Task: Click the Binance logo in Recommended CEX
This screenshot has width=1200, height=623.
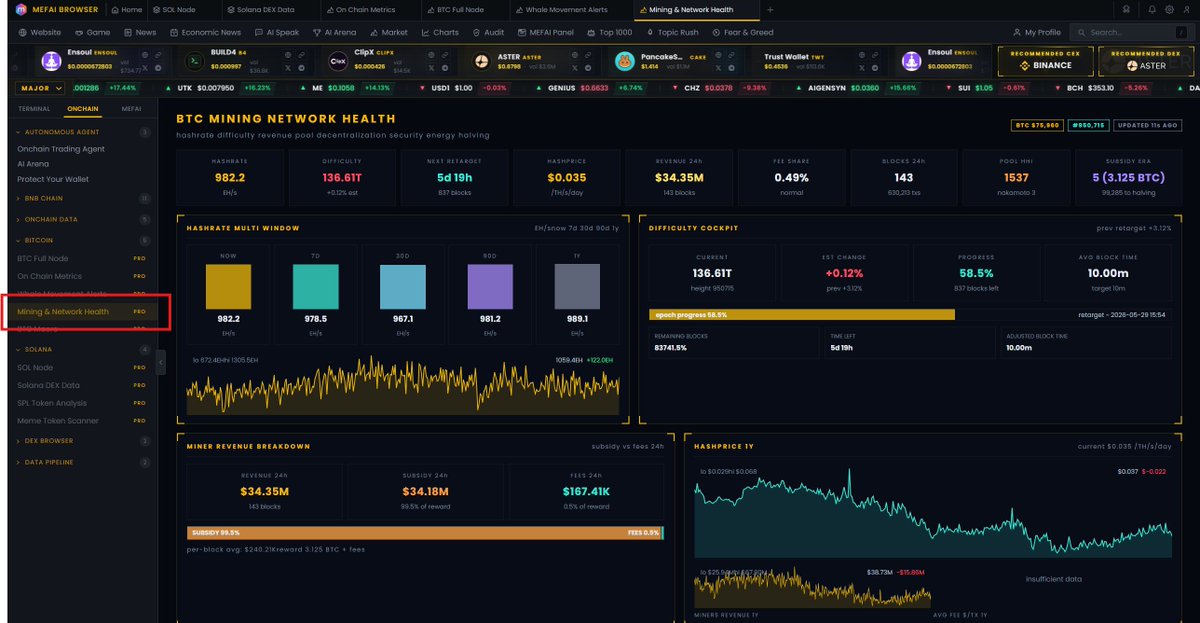Action: (1024, 65)
